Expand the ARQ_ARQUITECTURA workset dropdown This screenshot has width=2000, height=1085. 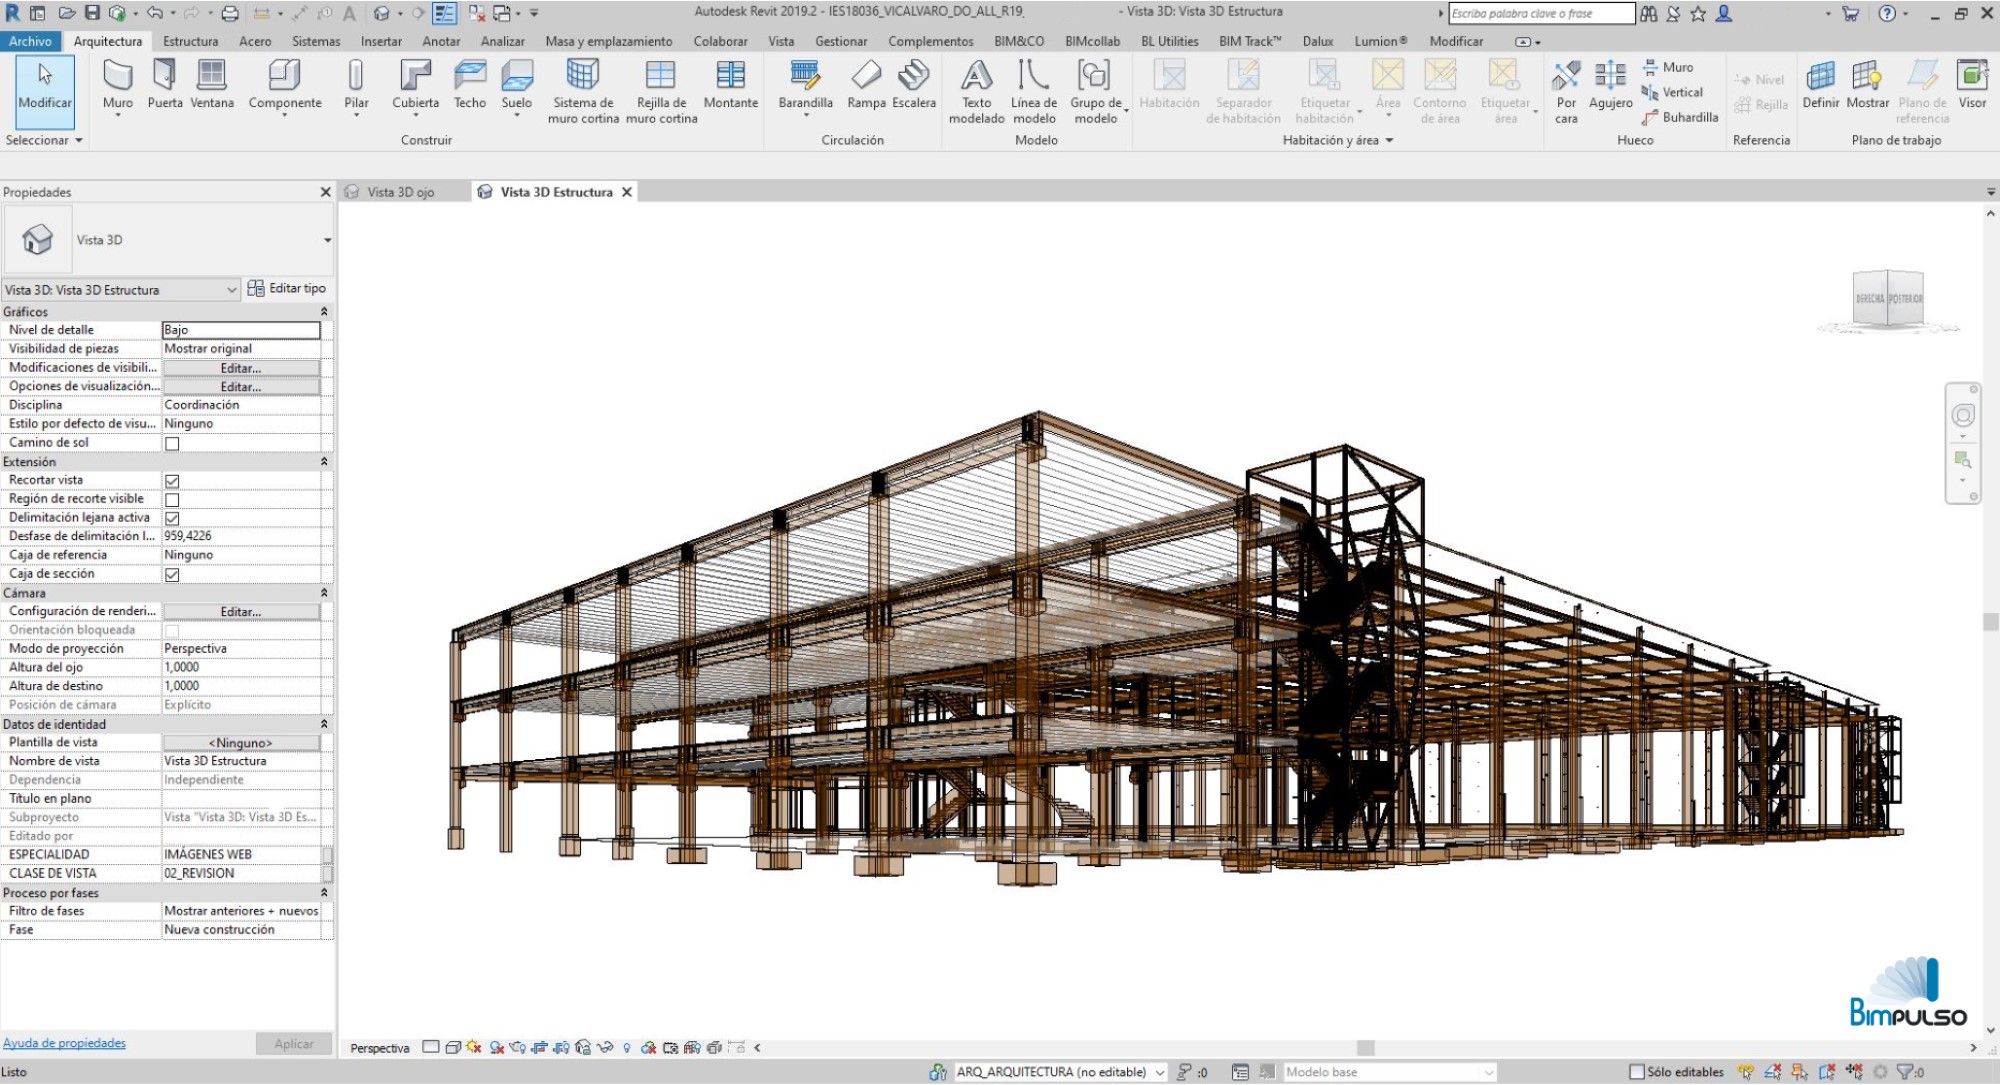tap(1160, 1072)
